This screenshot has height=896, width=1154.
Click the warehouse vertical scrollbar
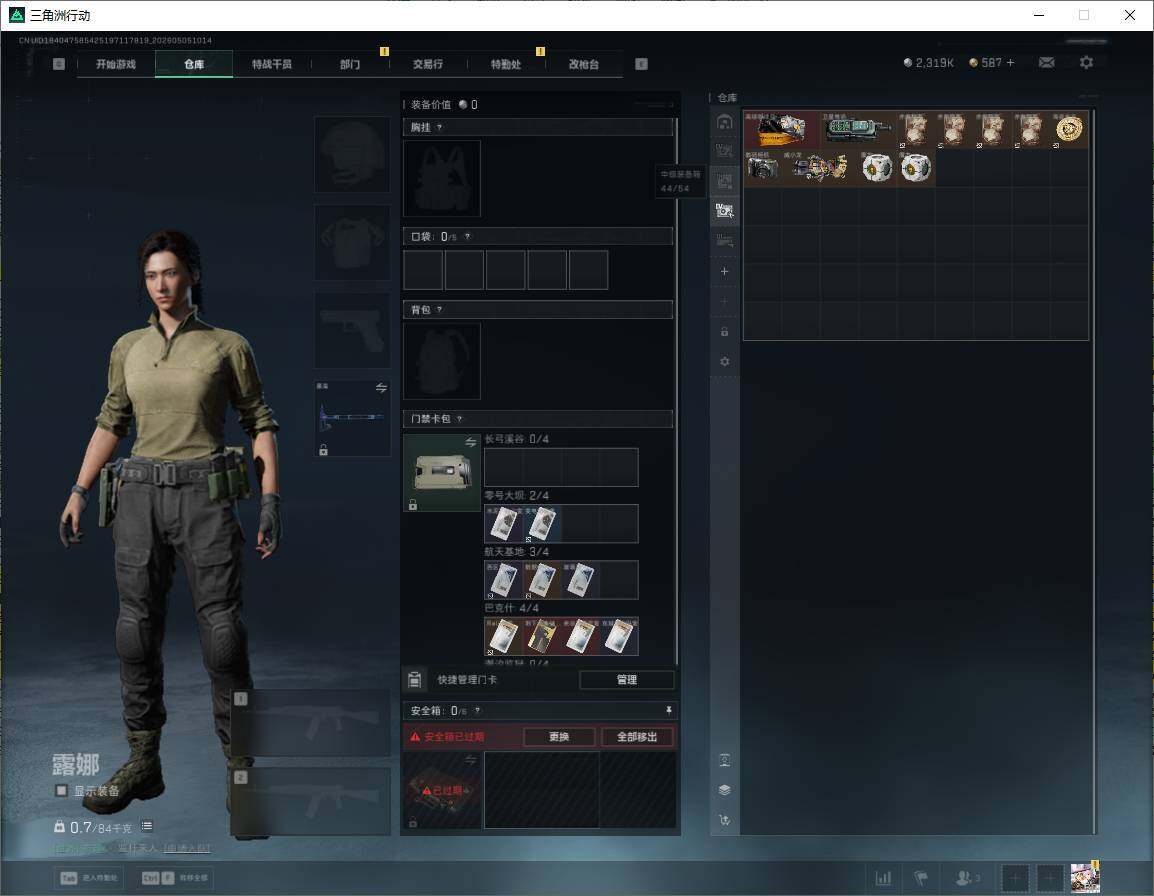(x=1094, y=471)
